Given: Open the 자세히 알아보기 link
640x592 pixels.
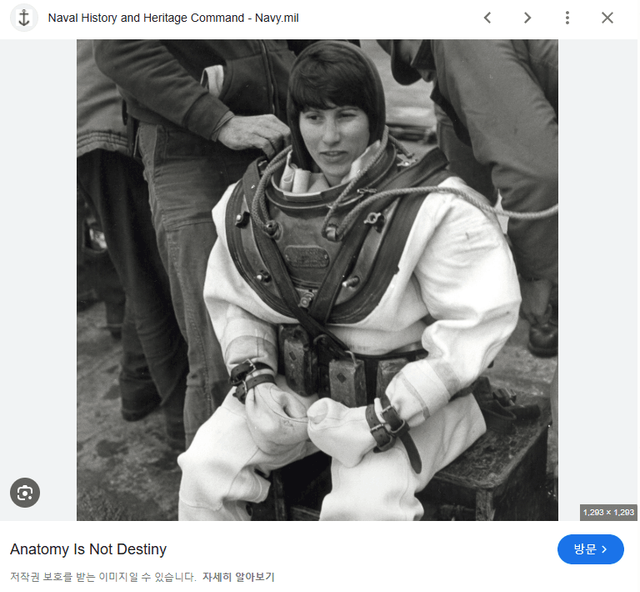Looking at the screenshot, I should tap(238, 577).
